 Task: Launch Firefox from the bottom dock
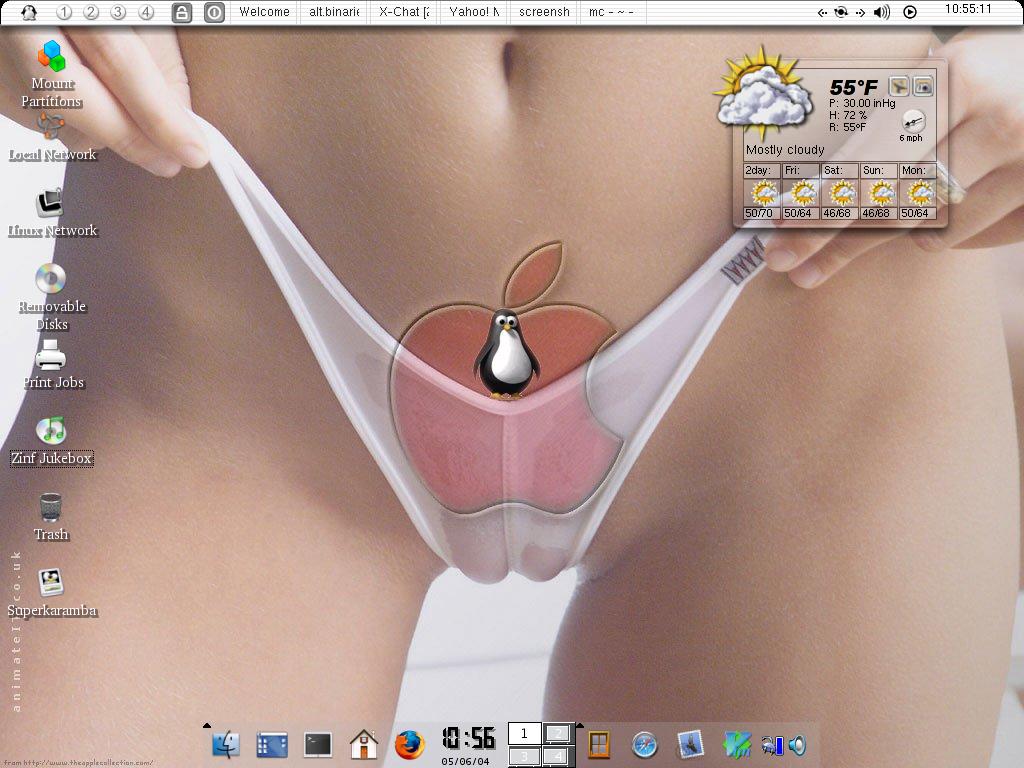pyautogui.click(x=409, y=744)
